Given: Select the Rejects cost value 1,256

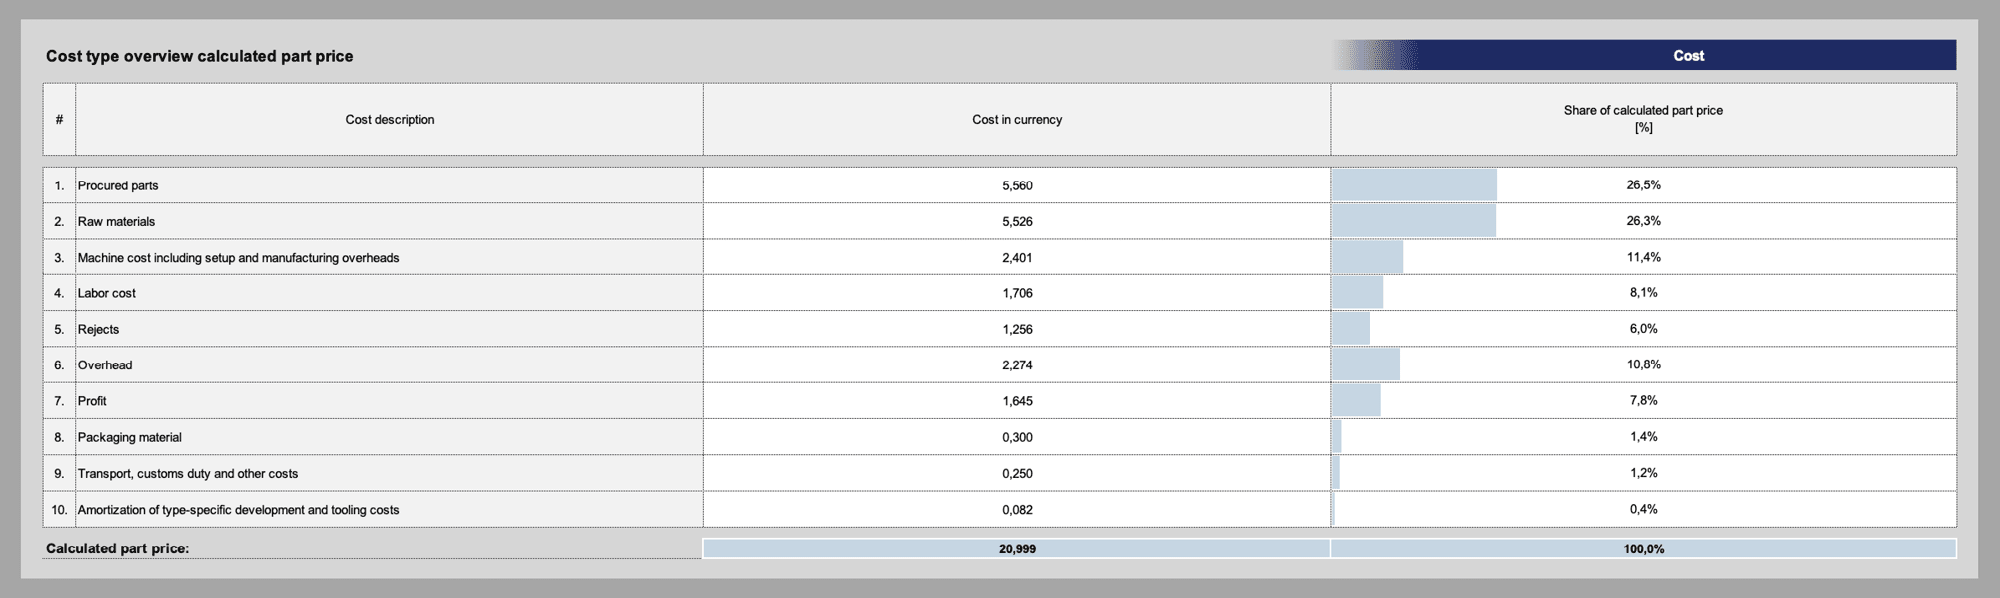Looking at the screenshot, I should point(1016,330).
